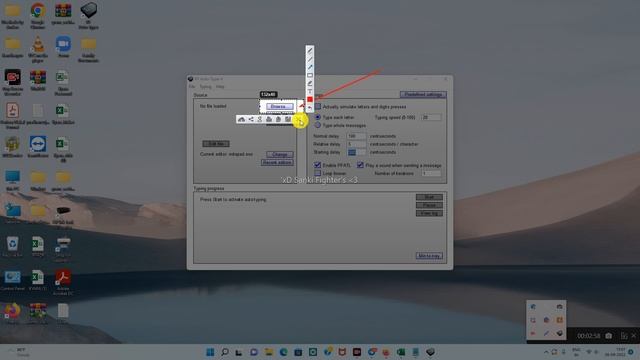The width and height of the screenshot is (640, 360).
Task: Print the captured screenshot
Action: pos(269,119)
